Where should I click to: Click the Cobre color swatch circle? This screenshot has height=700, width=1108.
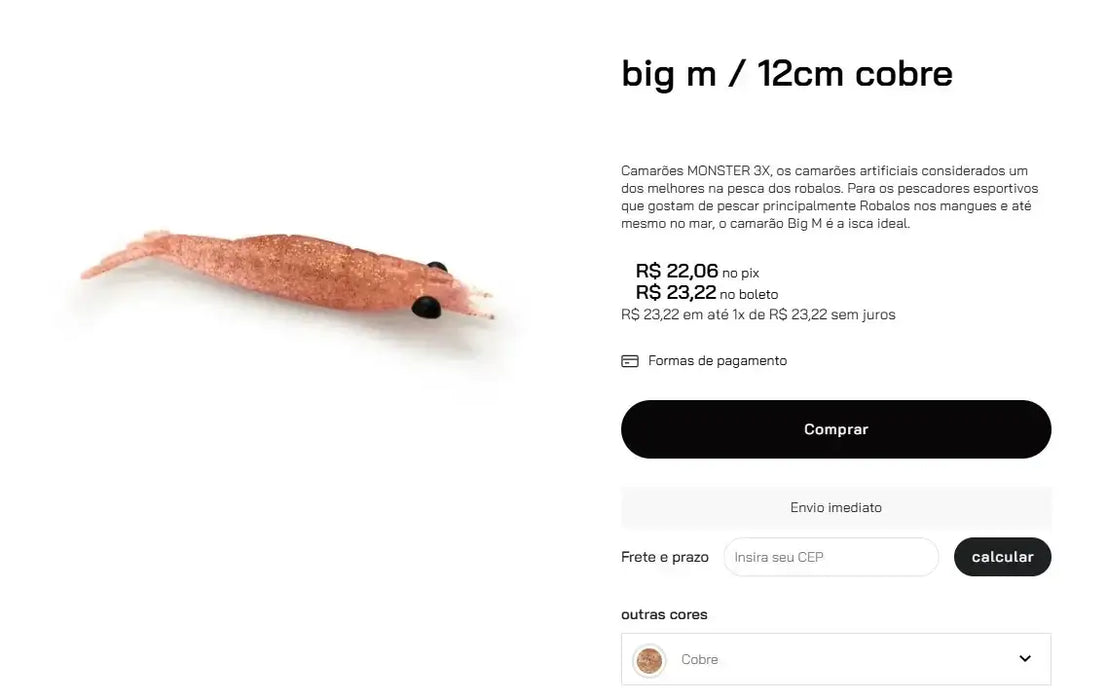(649, 660)
